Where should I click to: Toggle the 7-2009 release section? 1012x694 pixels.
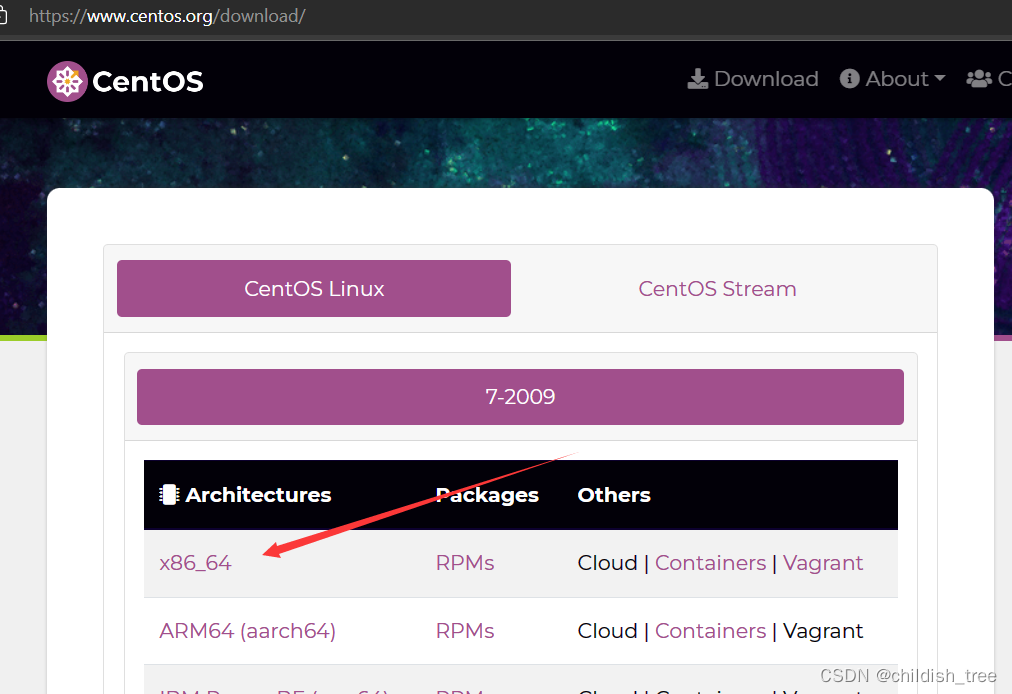click(520, 396)
